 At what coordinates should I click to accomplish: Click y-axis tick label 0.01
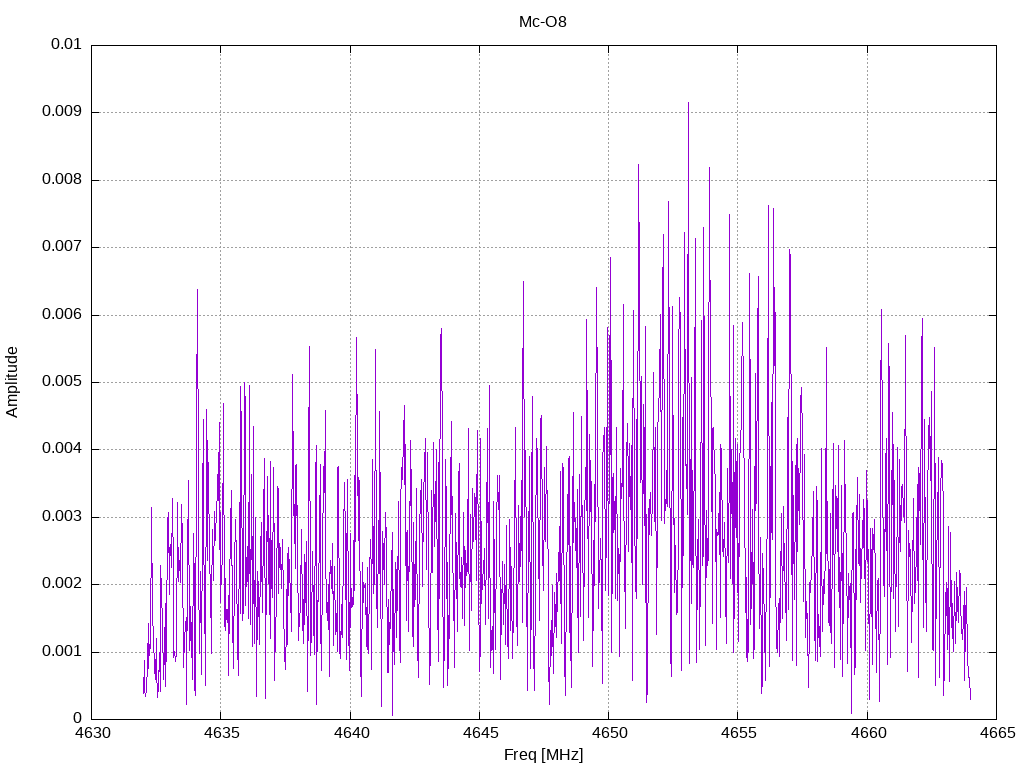pyautogui.click(x=66, y=44)
